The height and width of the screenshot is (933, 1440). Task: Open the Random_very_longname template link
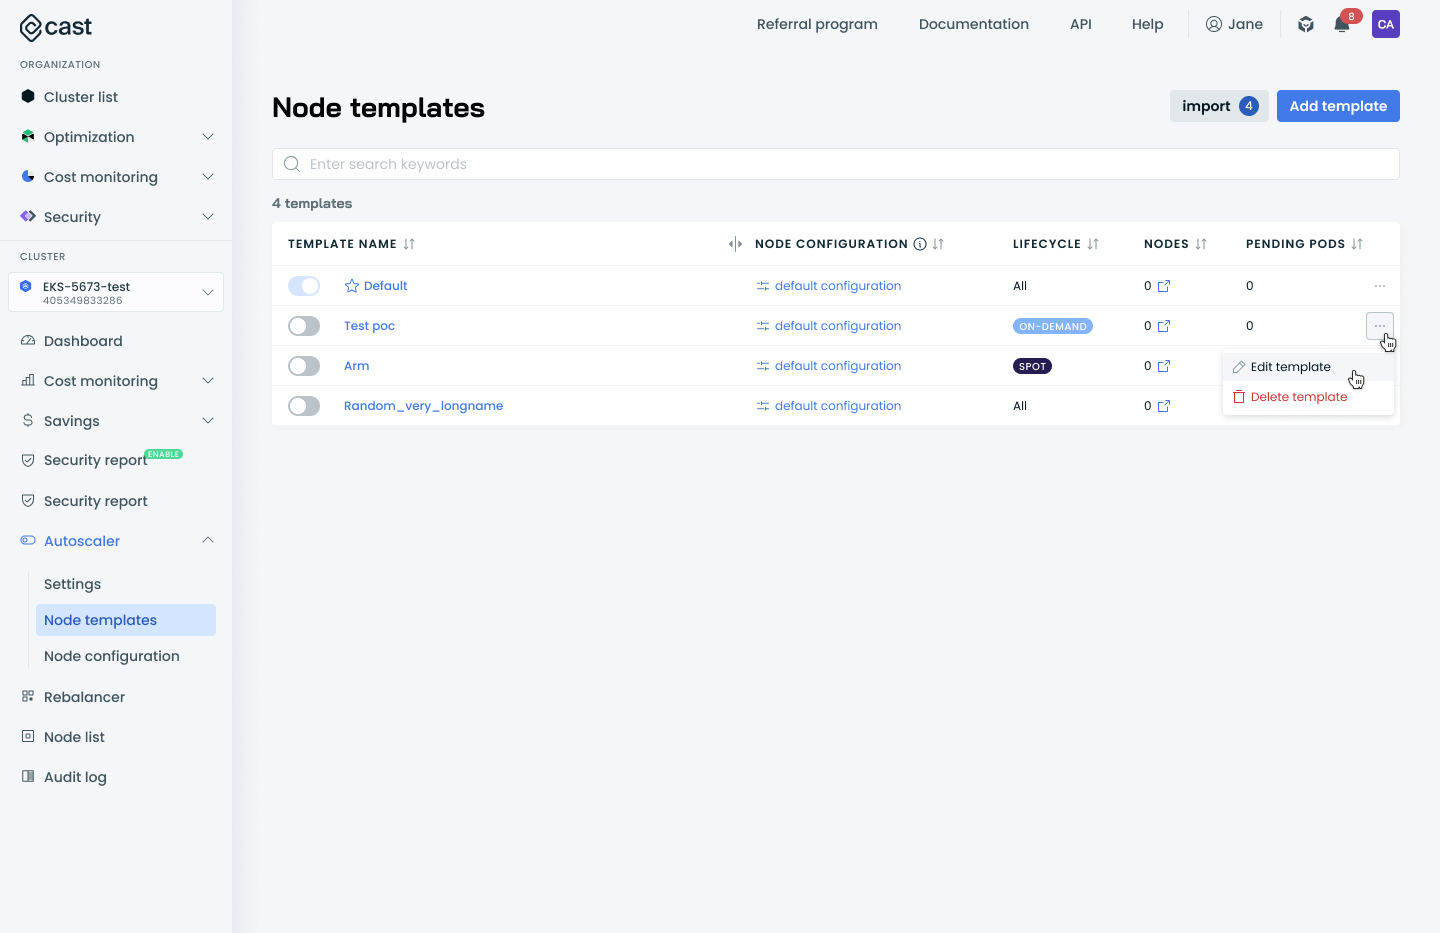pos(423,406)
